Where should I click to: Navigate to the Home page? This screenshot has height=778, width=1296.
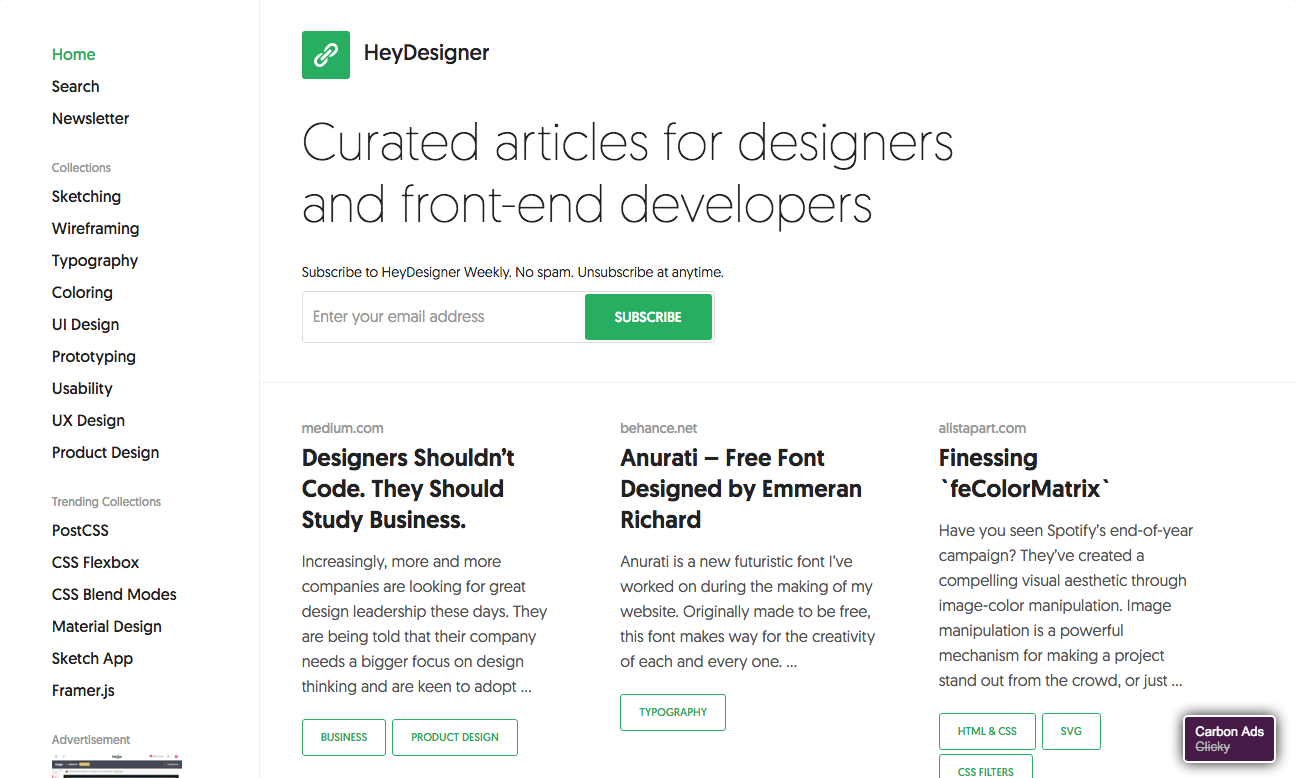(73, 54)
